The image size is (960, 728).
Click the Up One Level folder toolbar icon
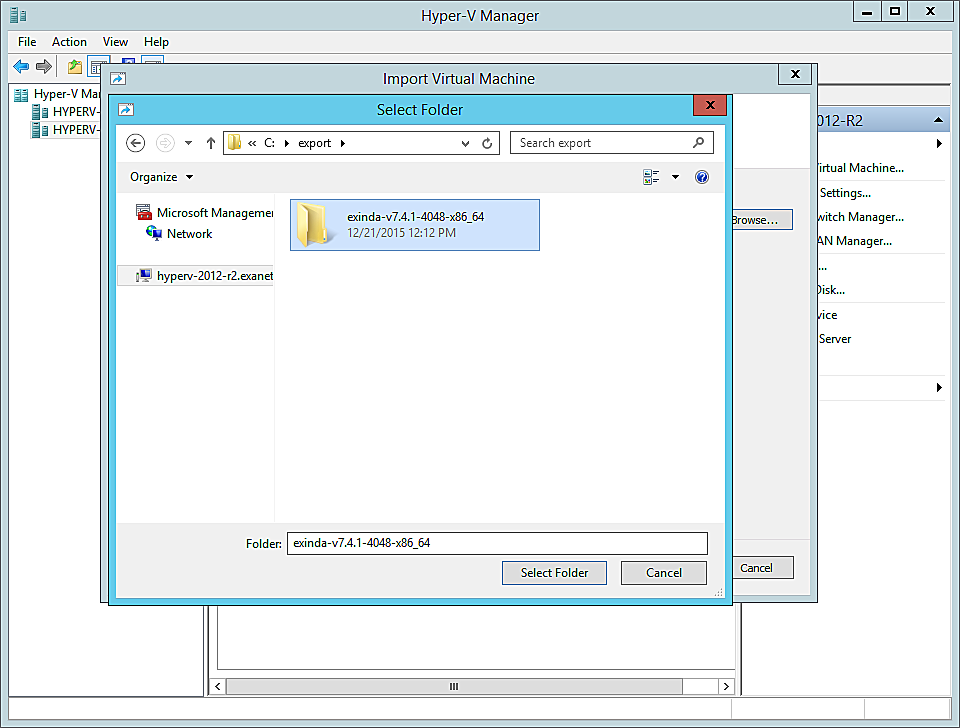tap(75, 66)
